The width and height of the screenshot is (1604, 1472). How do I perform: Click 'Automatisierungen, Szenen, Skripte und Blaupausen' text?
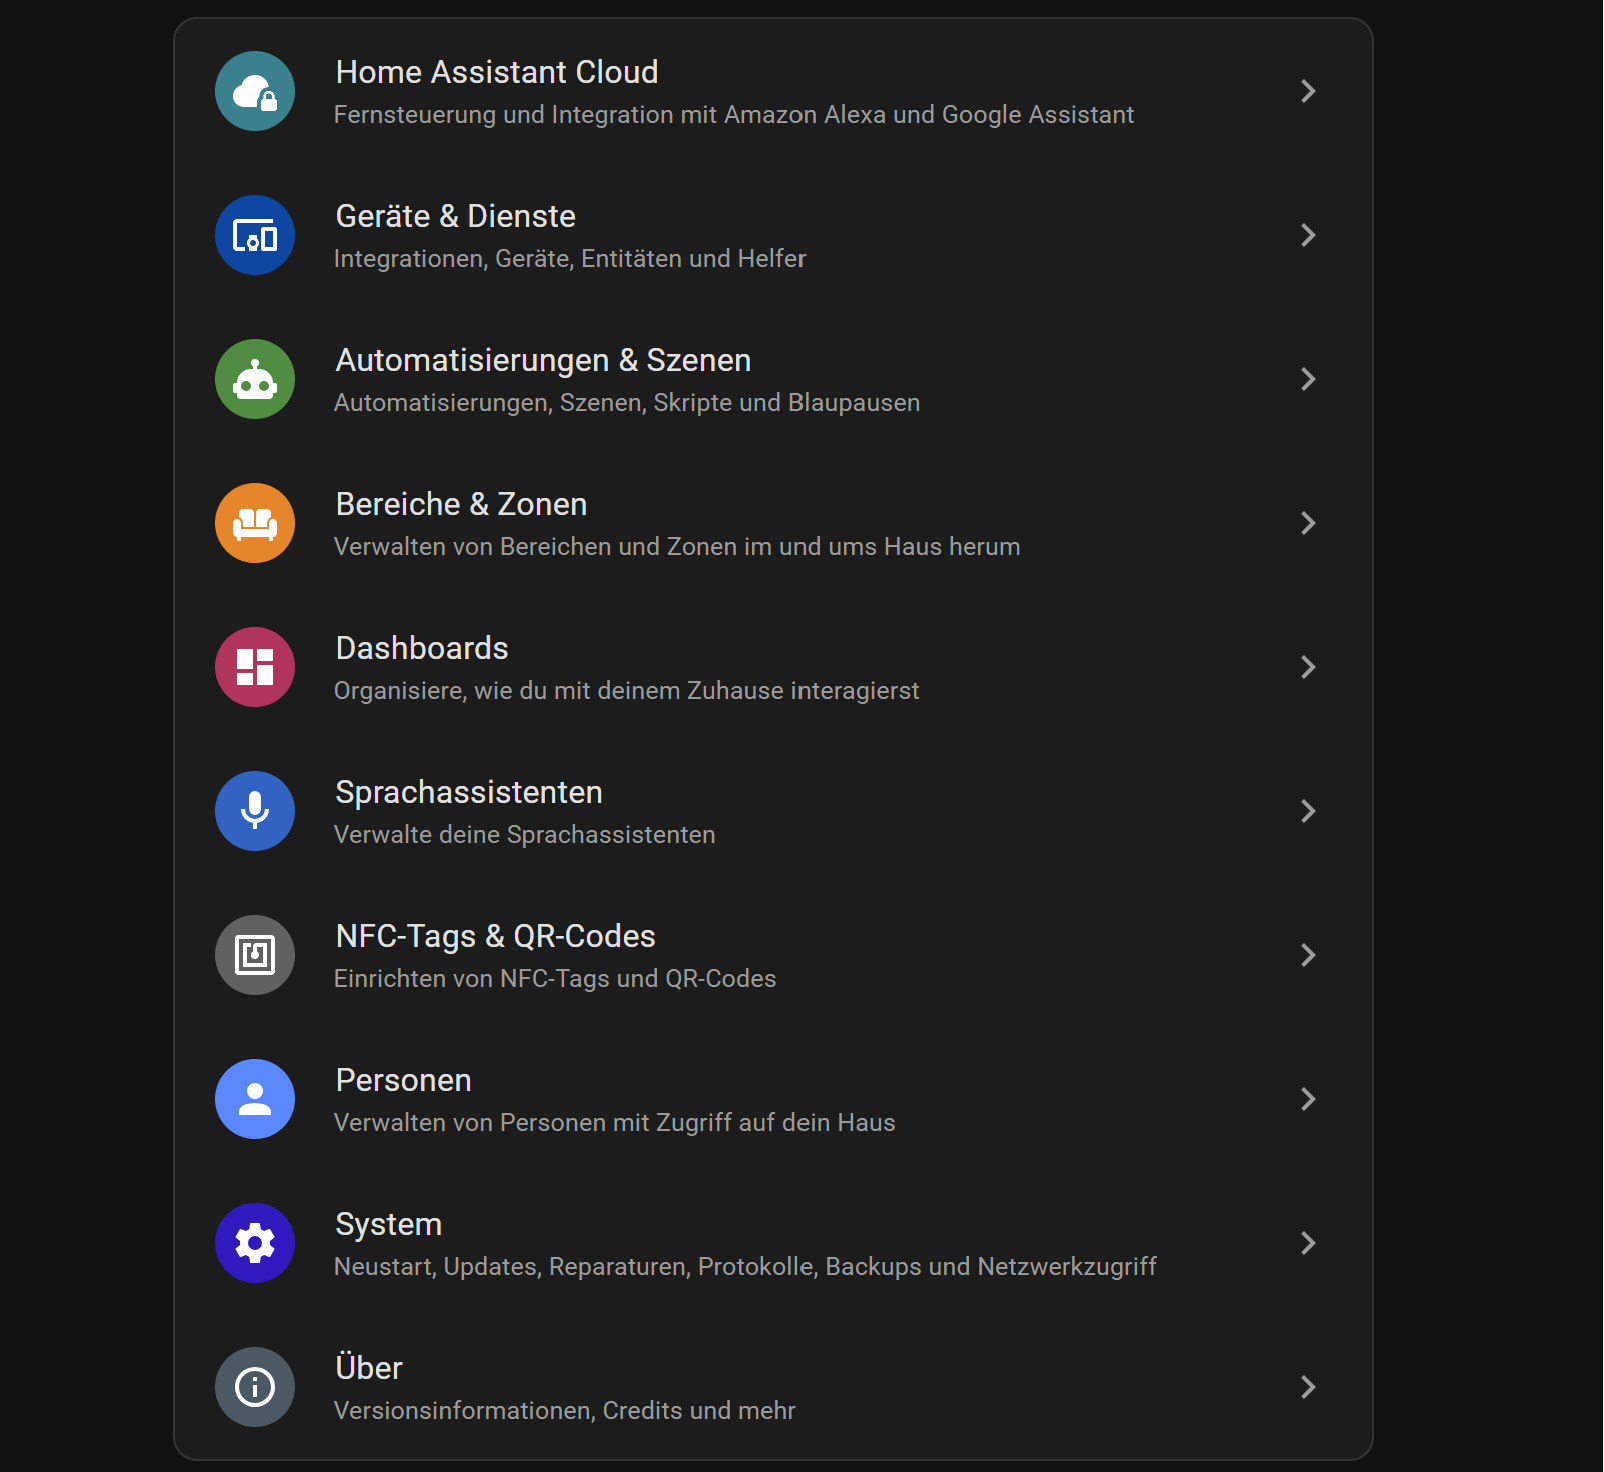coord(627,403)
